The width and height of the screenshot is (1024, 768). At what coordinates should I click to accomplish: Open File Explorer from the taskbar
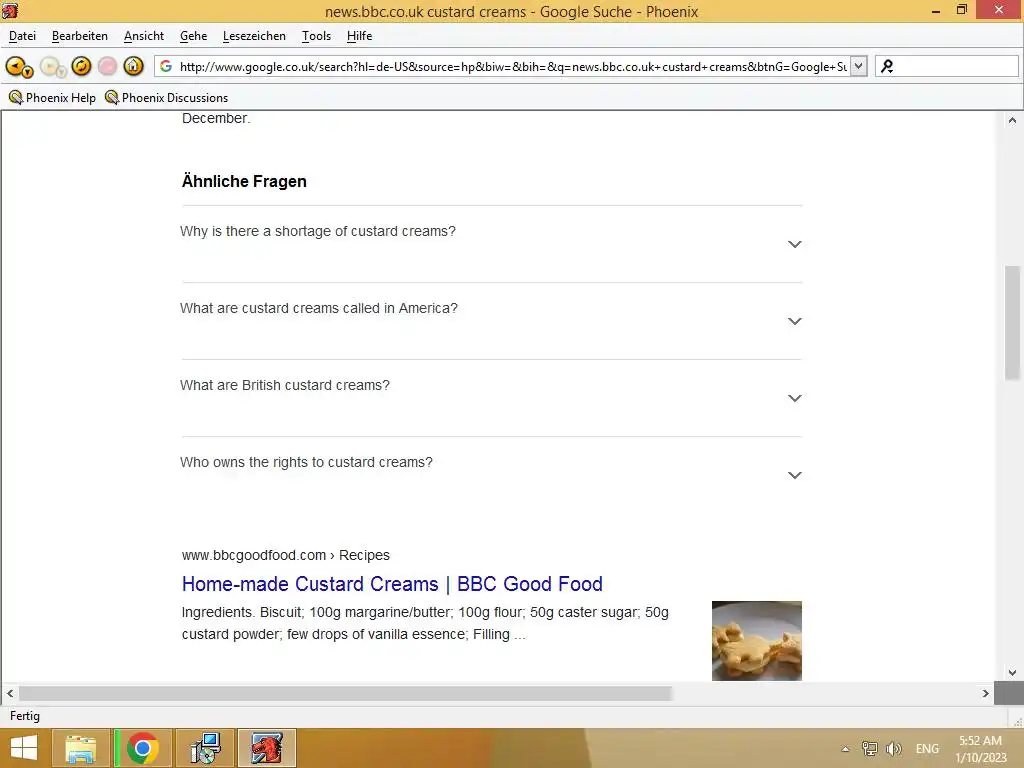tap(80, 748)
